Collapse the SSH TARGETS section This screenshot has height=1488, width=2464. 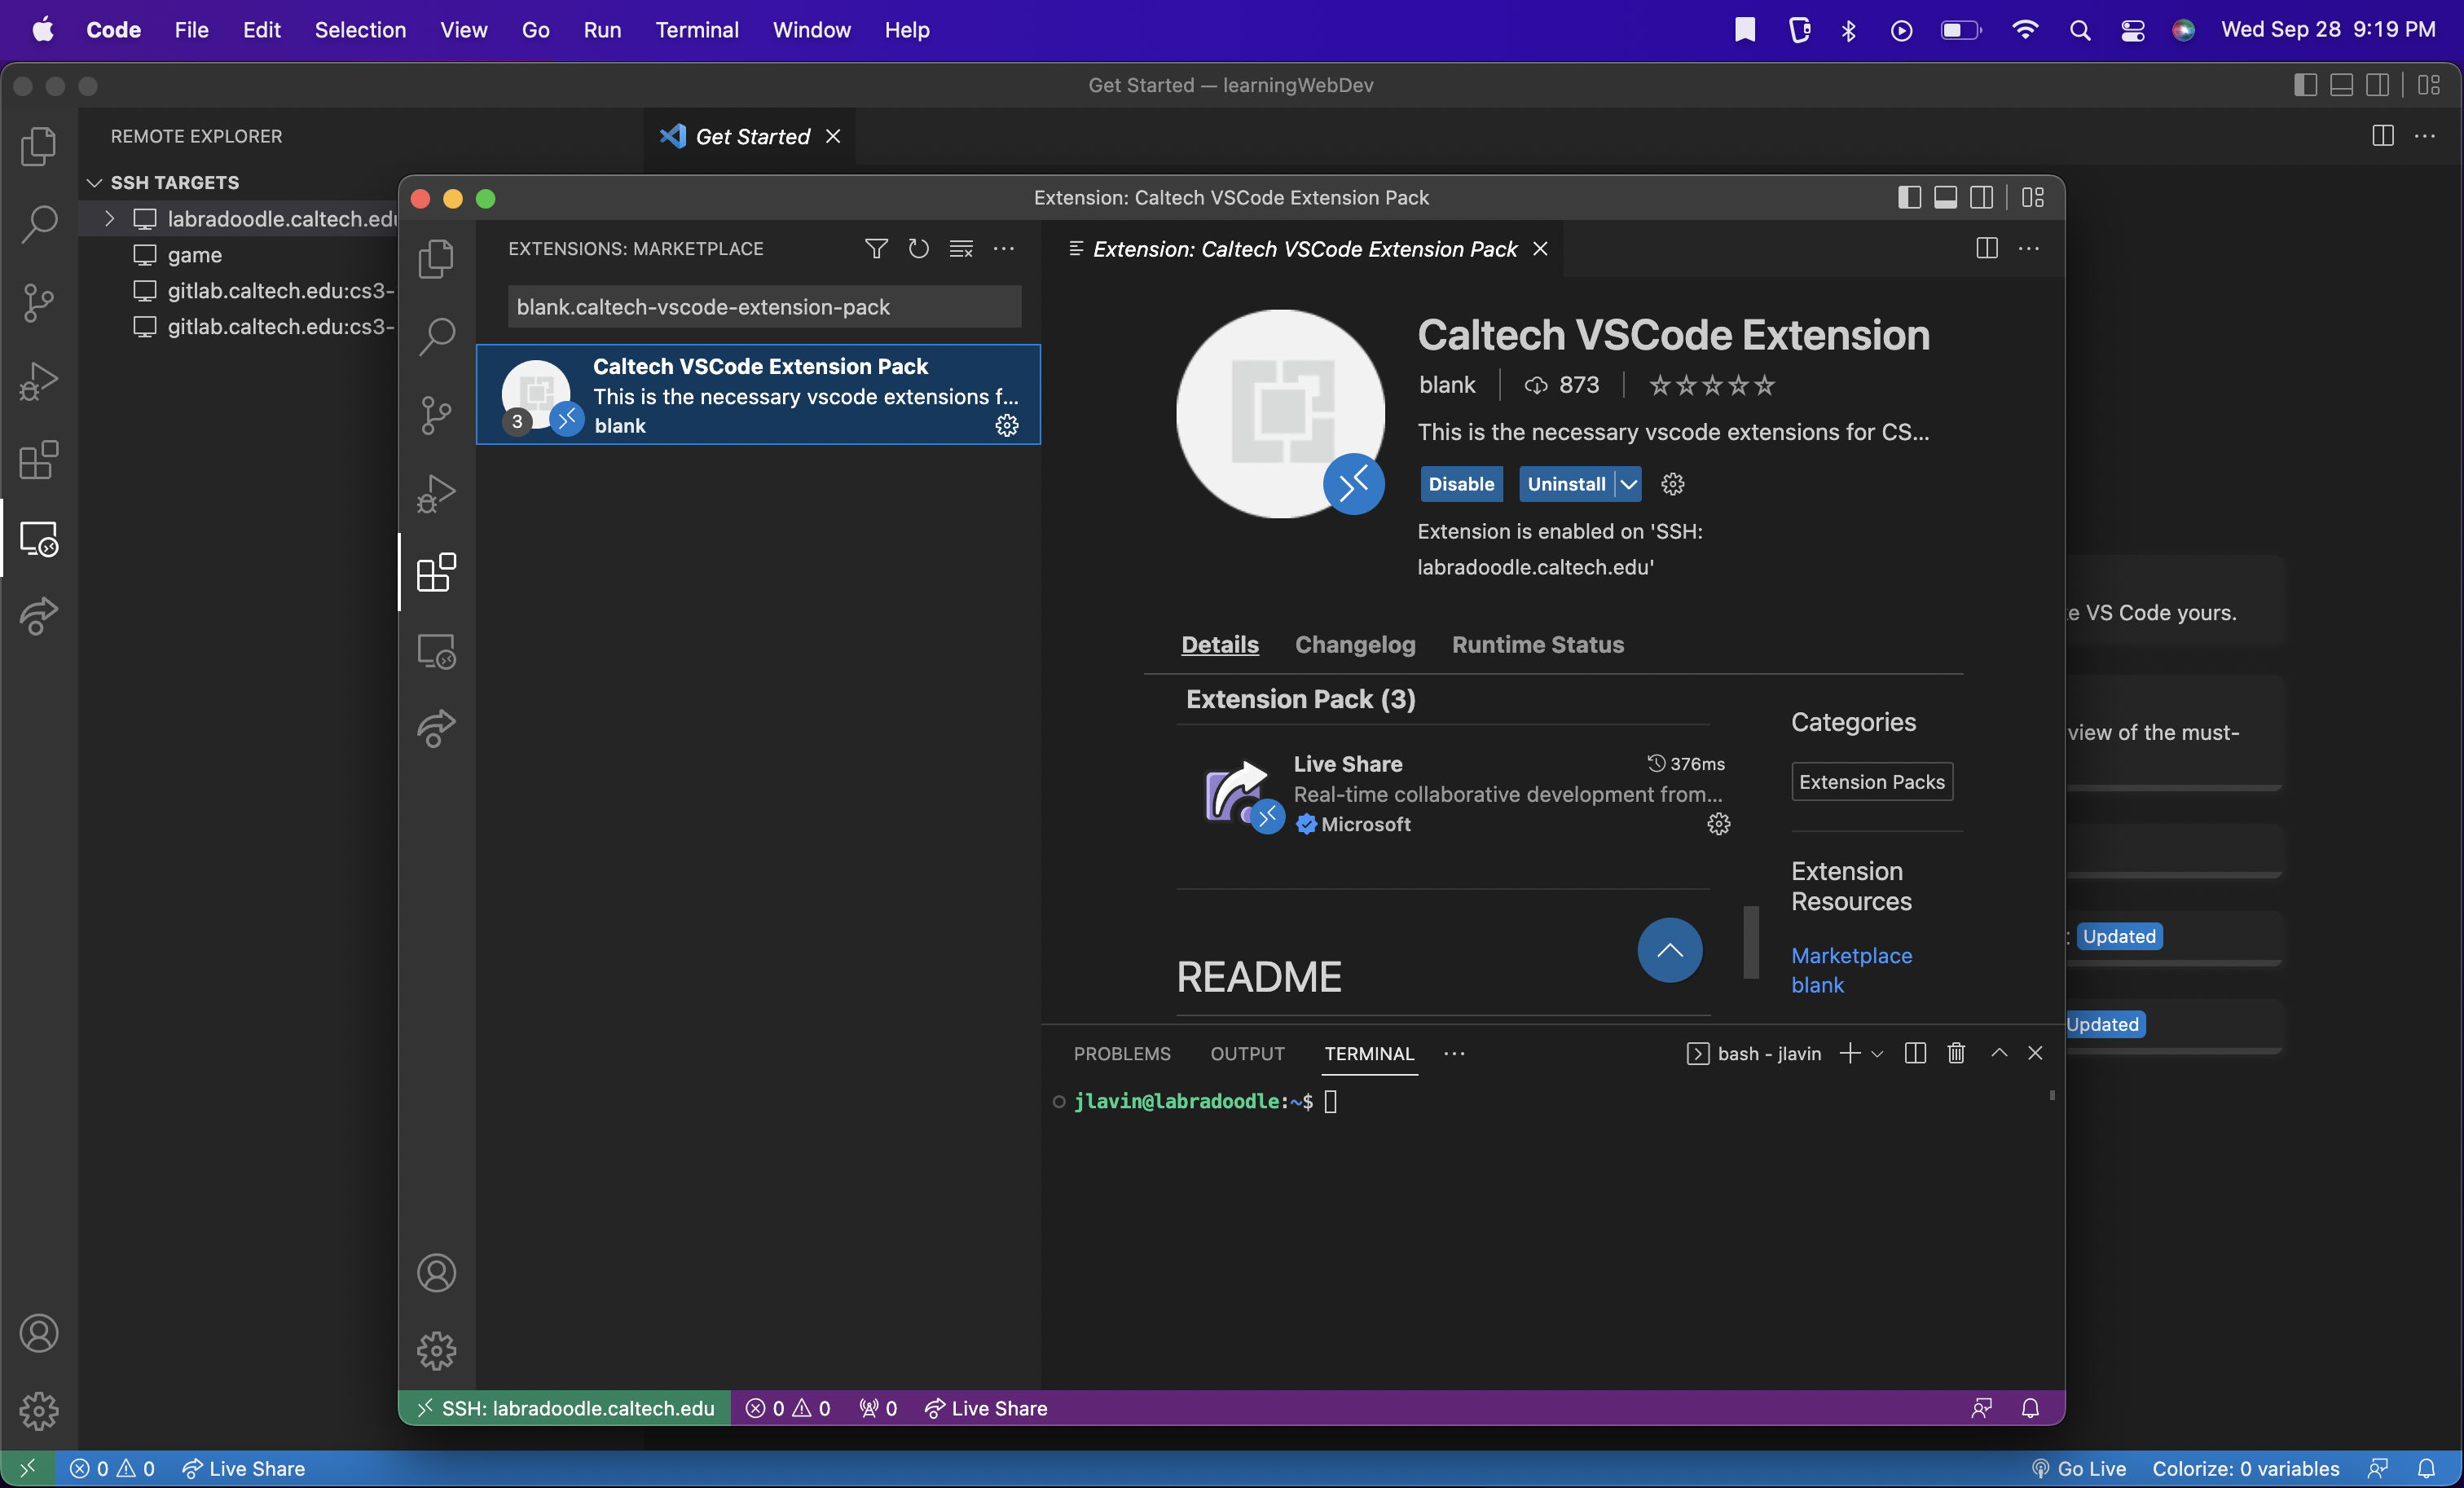coord(95,182)
